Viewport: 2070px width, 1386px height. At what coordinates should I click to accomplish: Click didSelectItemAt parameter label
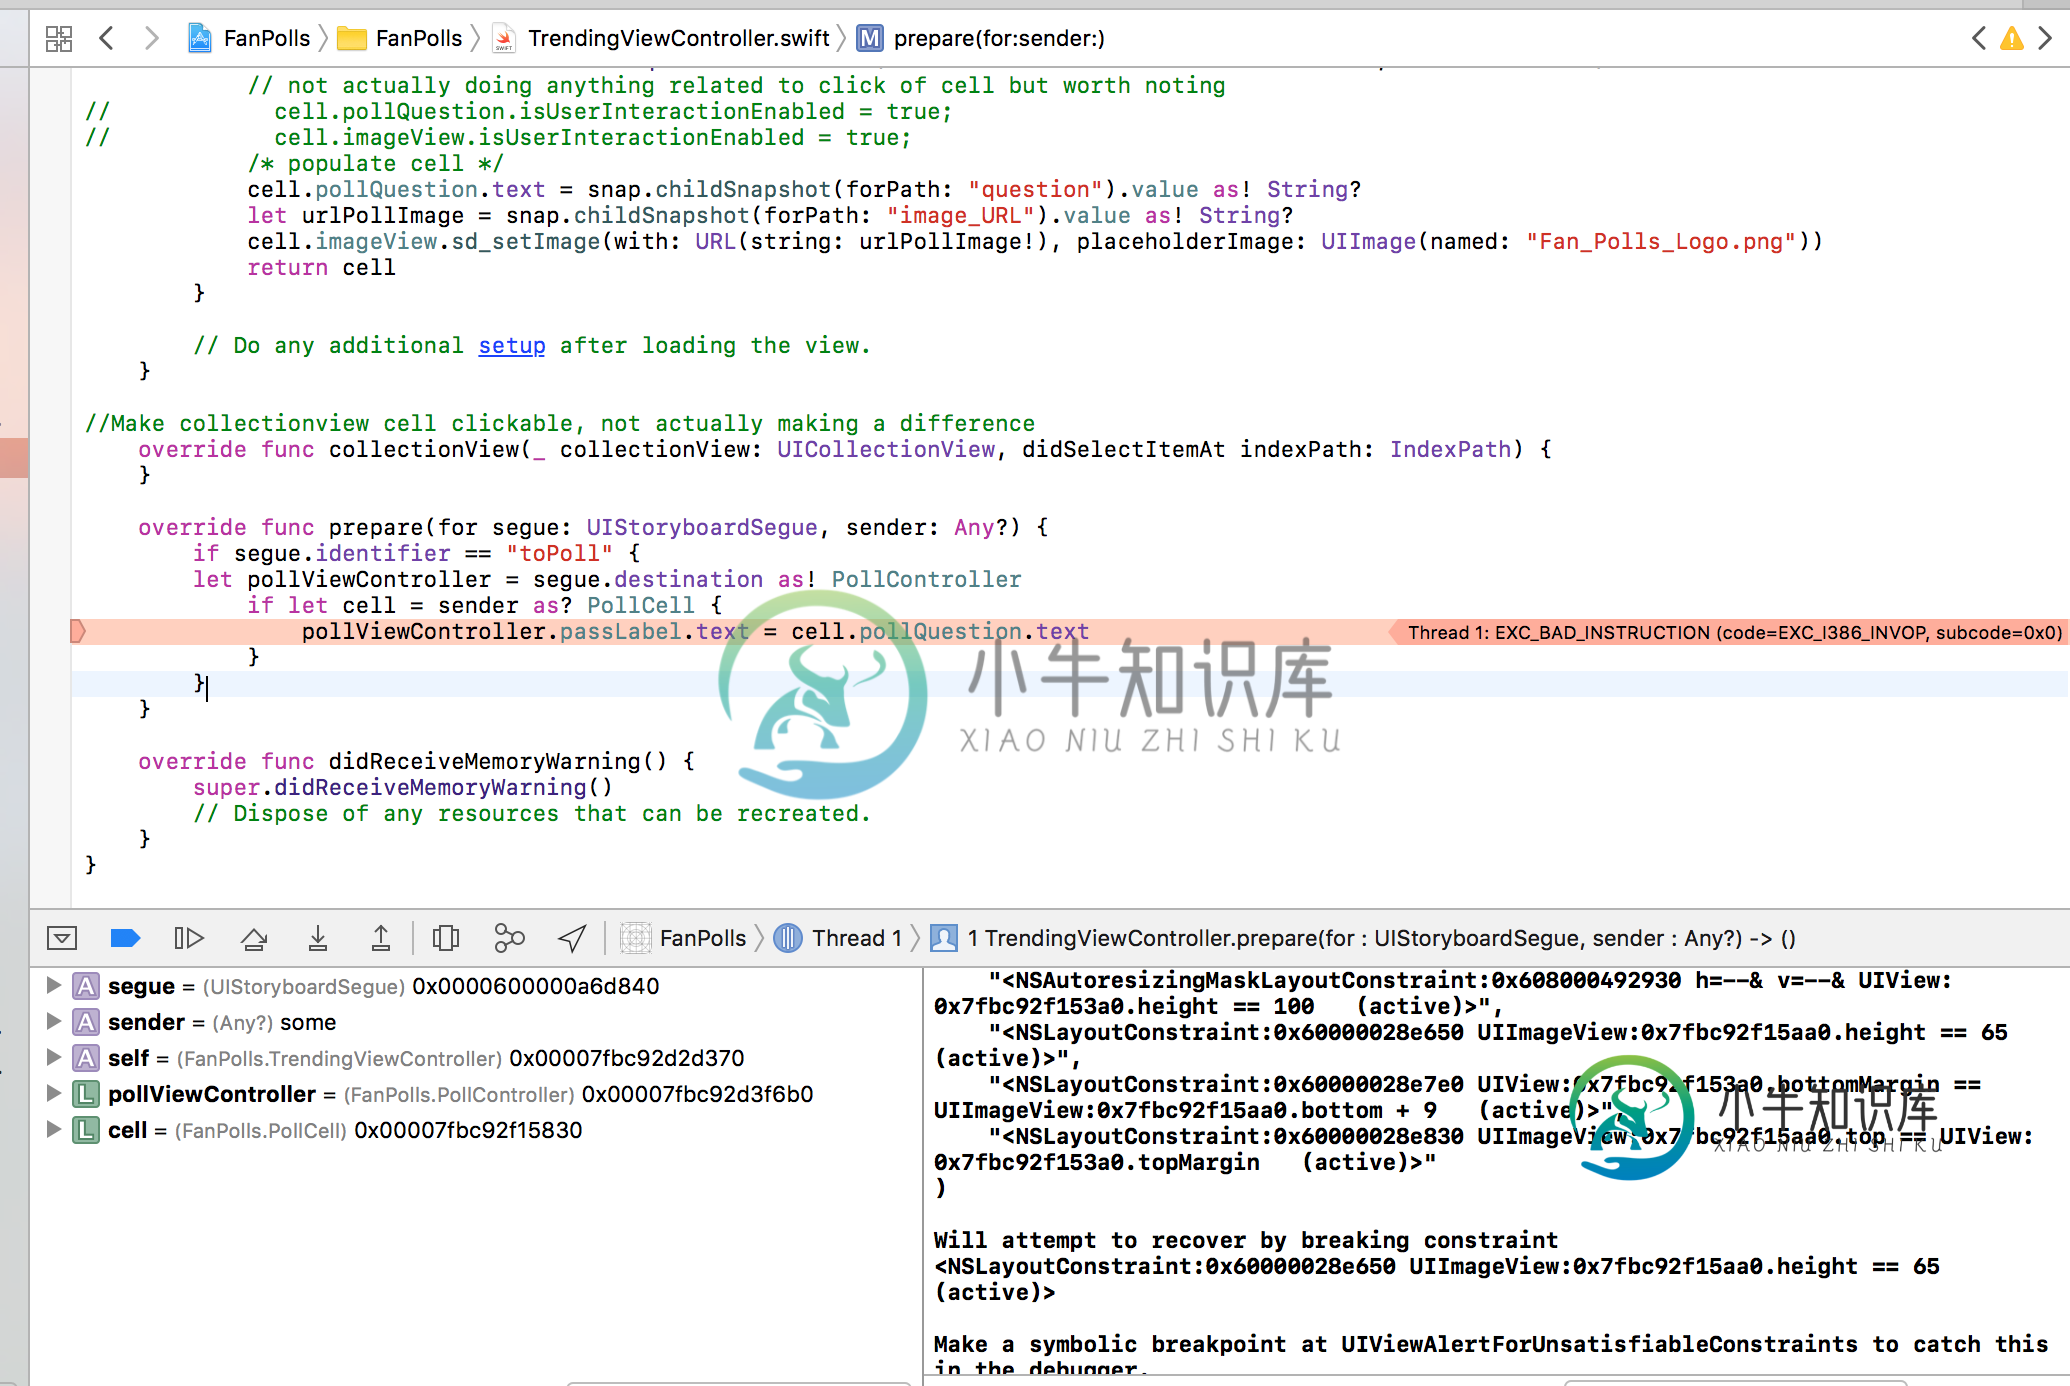click(1124, 450)
